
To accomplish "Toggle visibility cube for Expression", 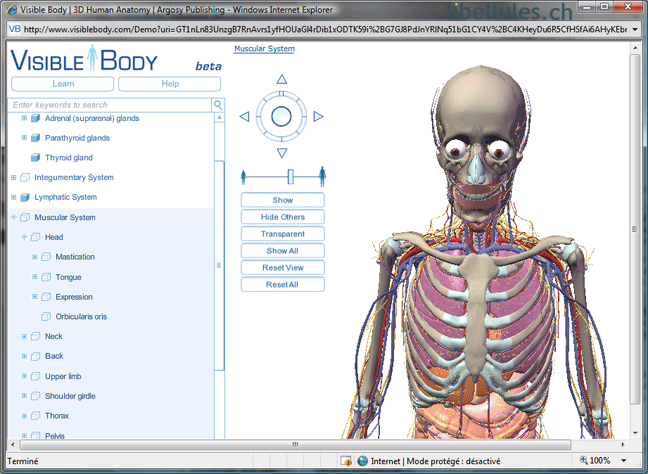I will pos(46,297).
